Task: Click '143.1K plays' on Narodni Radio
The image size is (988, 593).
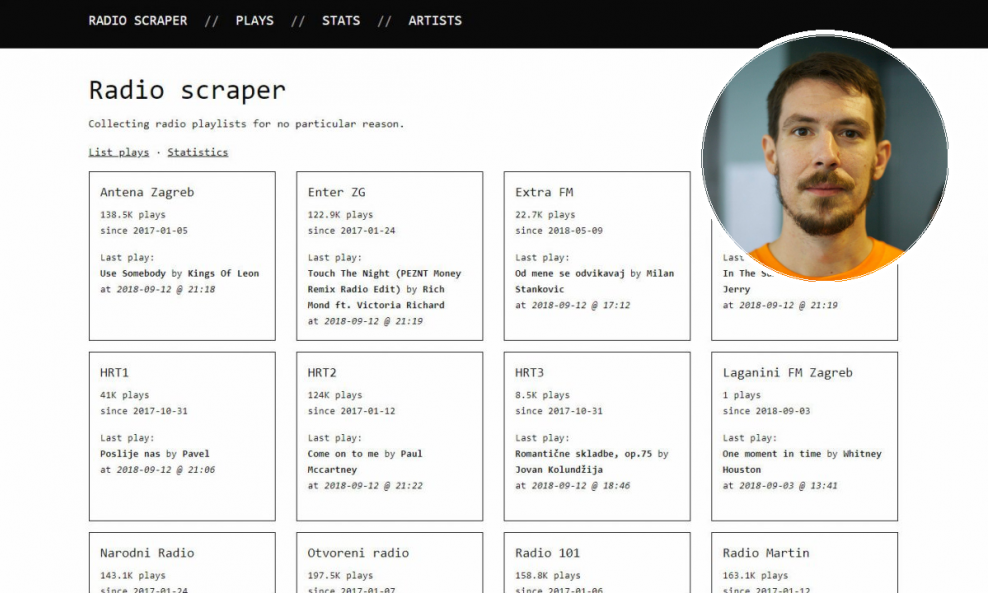Action: pos(132,575)
